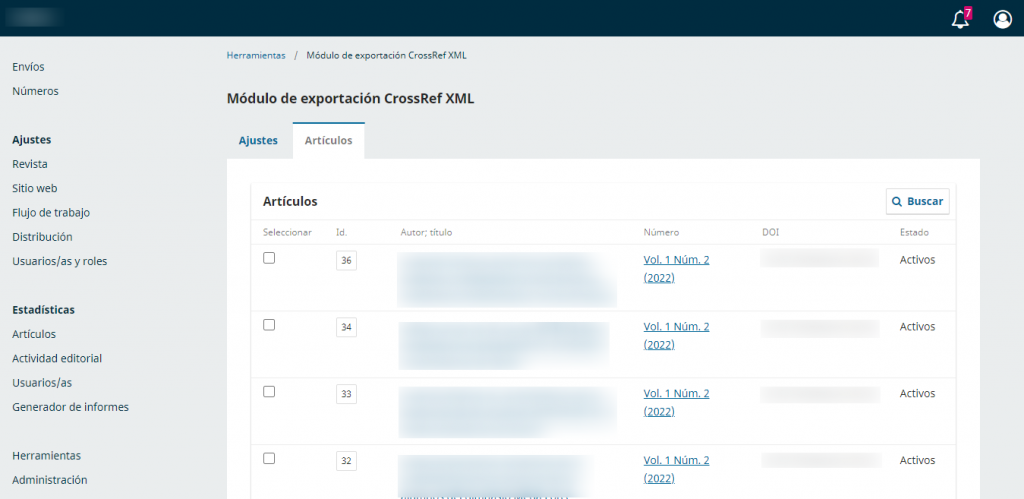Click the Id. box showing 34
Viewport: 1024px width, 499px height.
point(346,327)
